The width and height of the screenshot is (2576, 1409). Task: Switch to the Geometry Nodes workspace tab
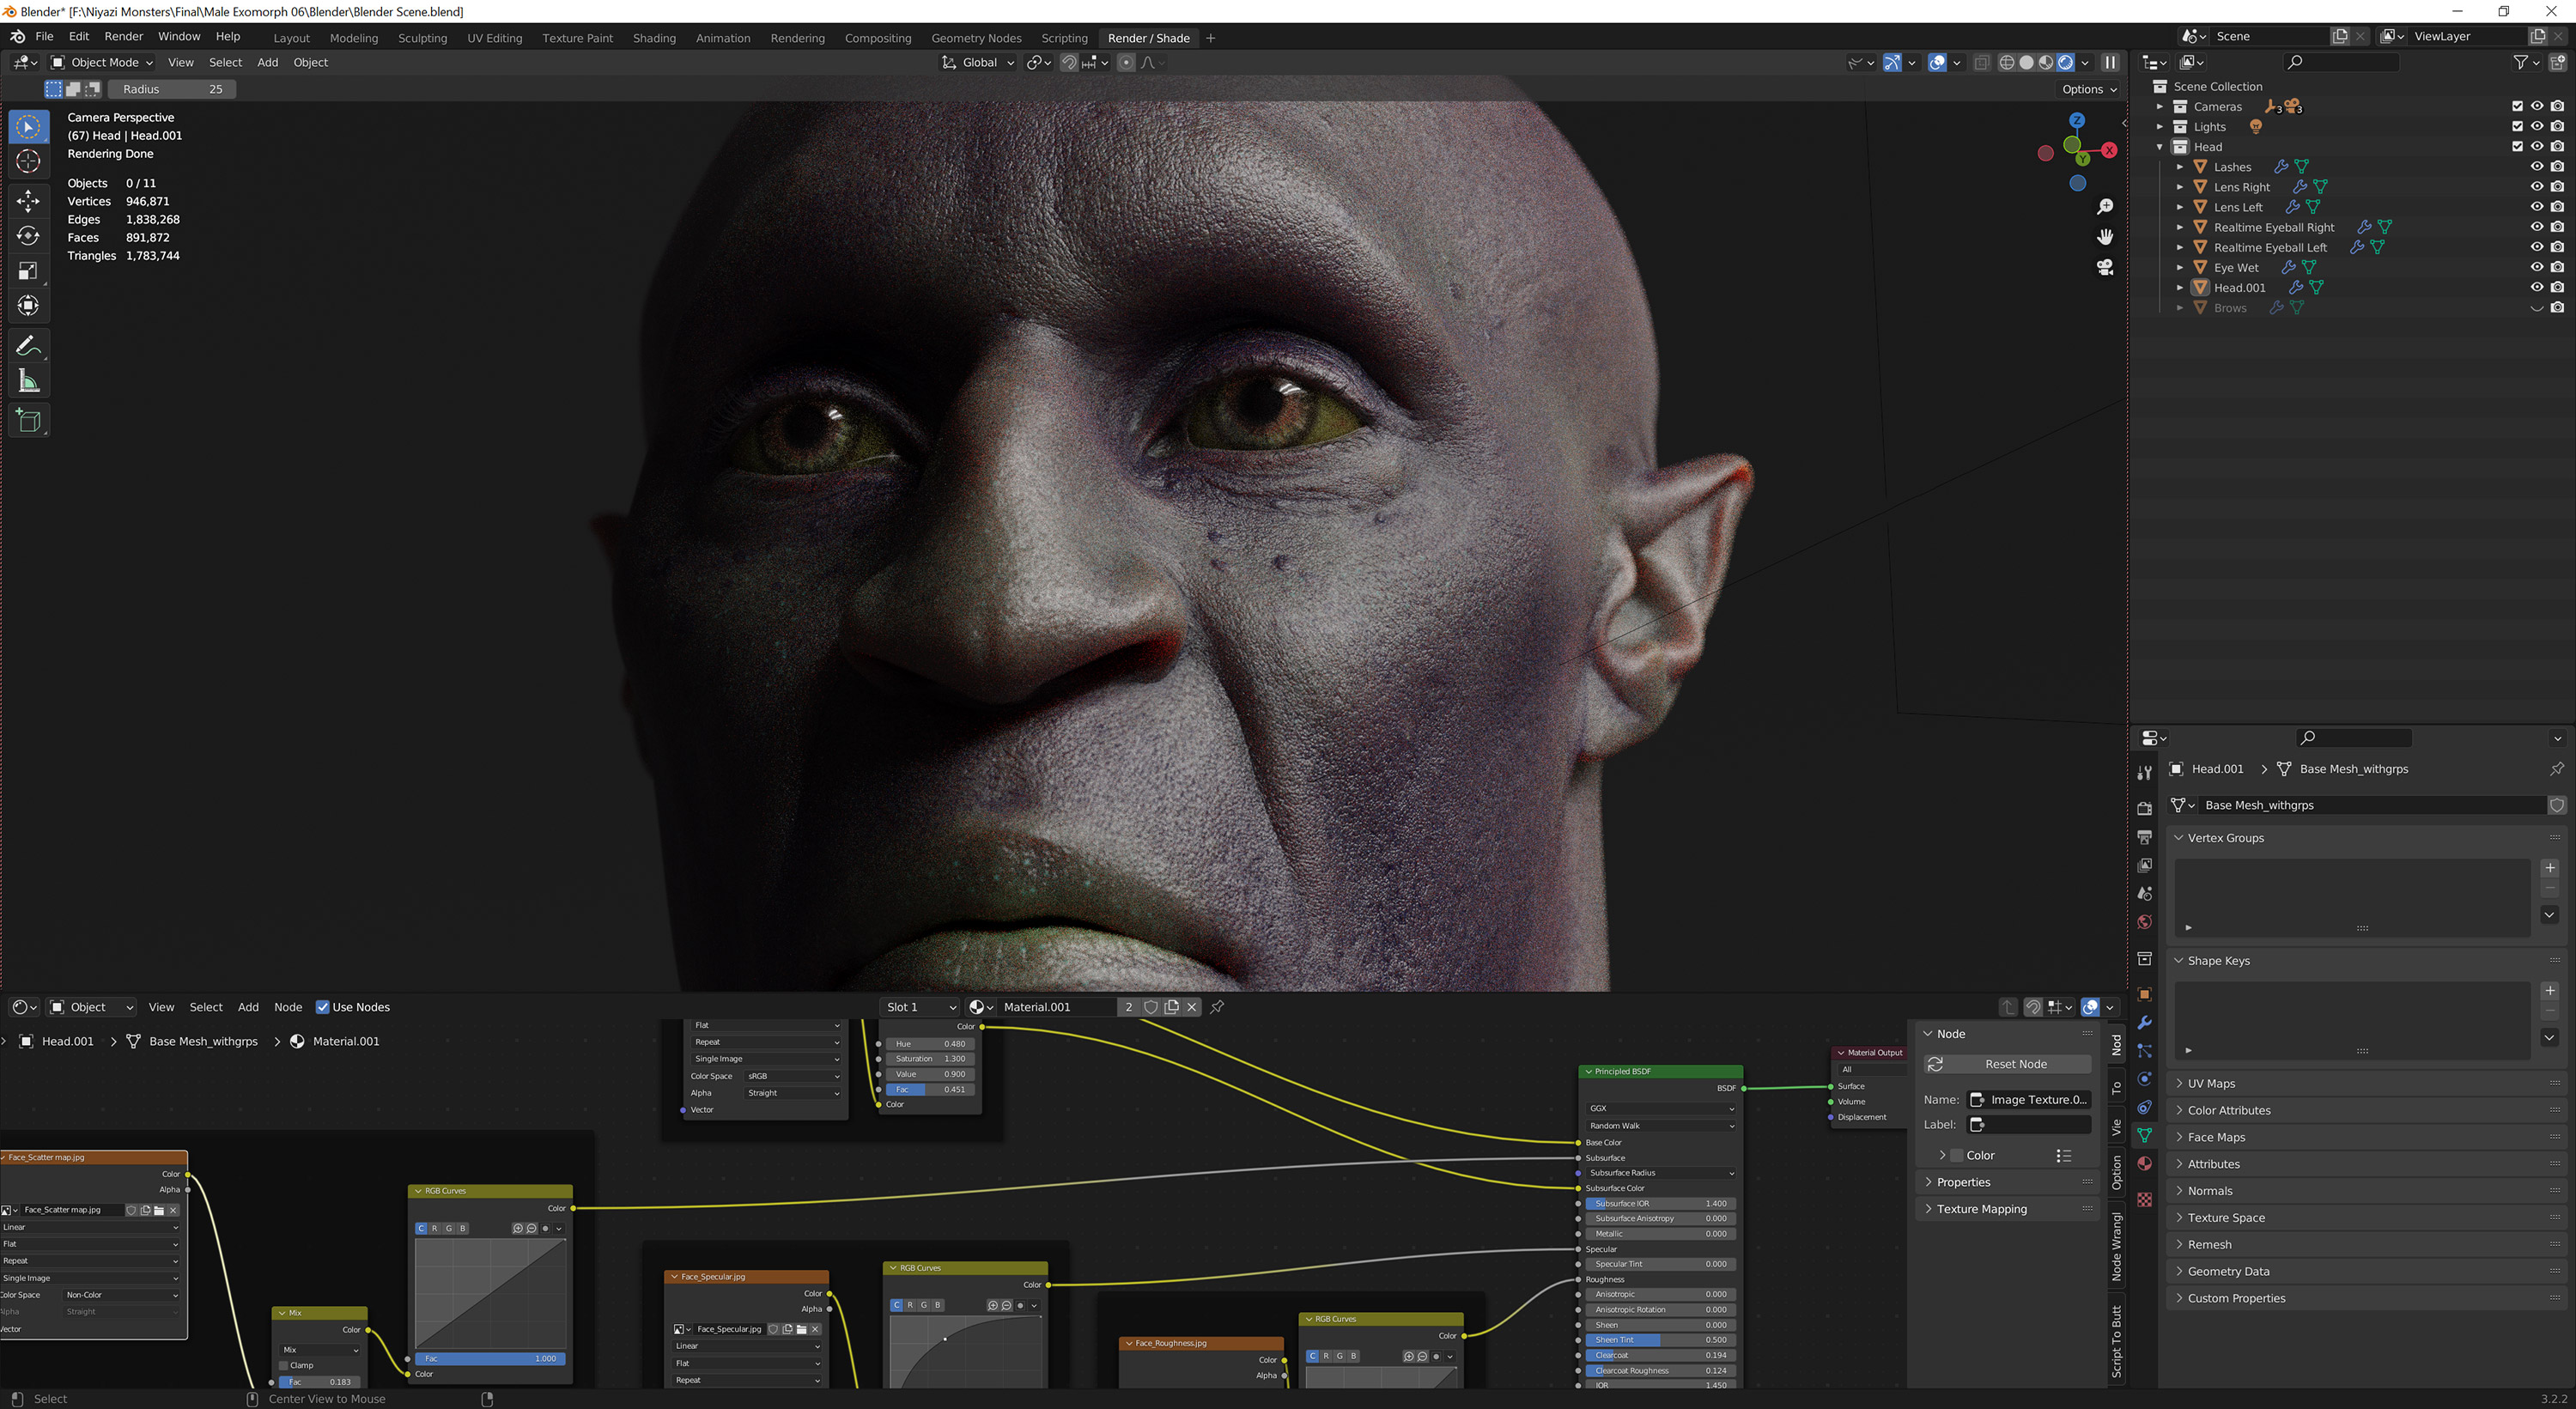(x=976, y=38)
